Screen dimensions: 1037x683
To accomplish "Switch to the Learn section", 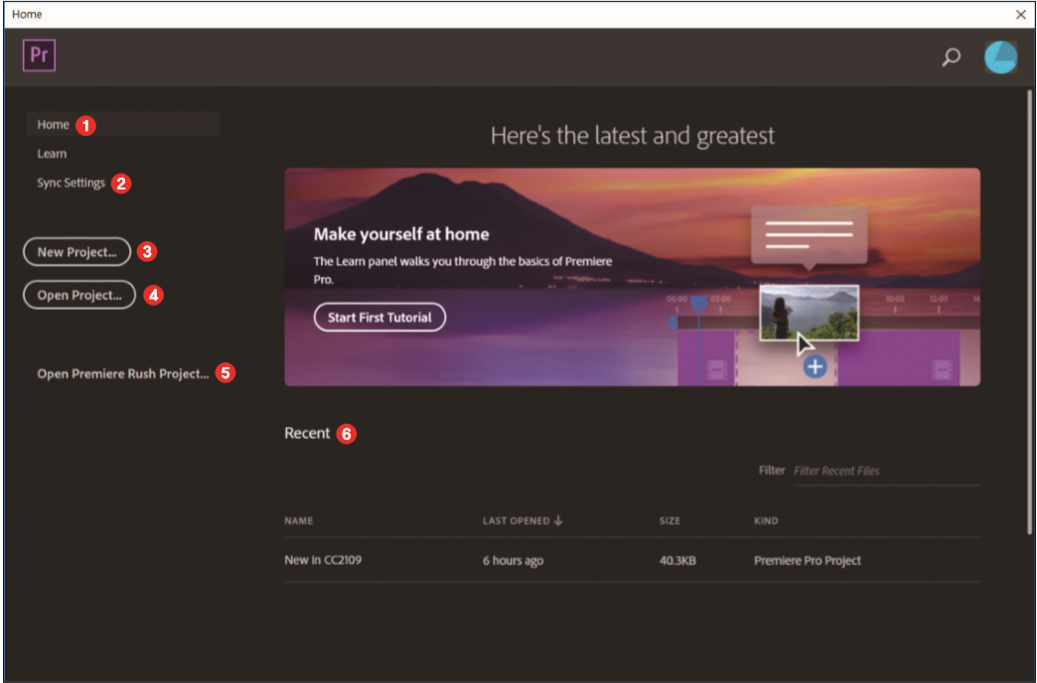I will 52,153.
